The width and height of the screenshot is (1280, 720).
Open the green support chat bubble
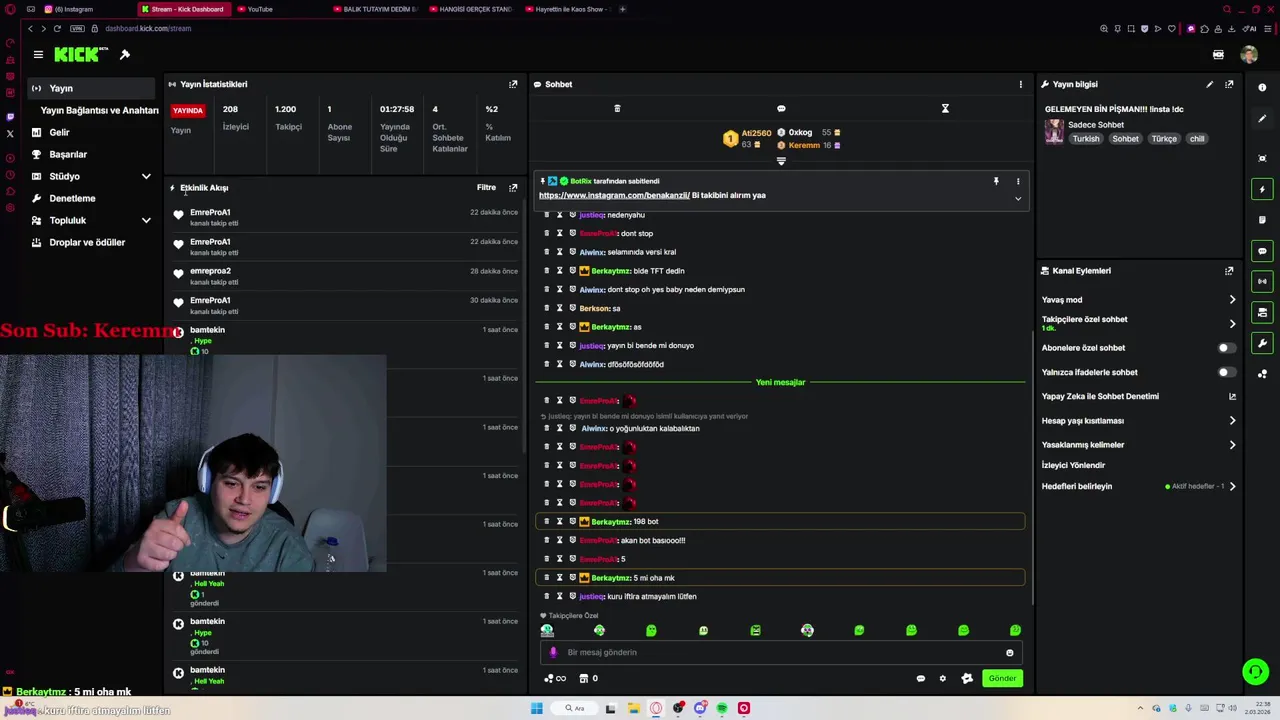[x=1255, y=671]
